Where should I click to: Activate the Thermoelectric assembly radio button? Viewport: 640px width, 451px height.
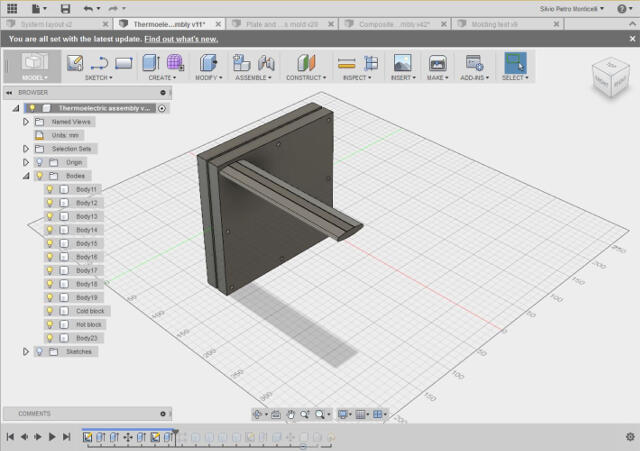(162, 108)
